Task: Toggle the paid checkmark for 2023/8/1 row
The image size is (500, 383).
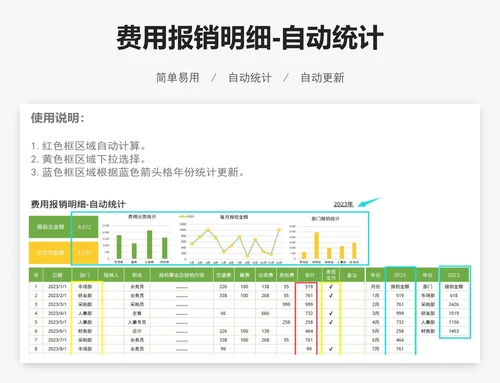Action: 331,349
